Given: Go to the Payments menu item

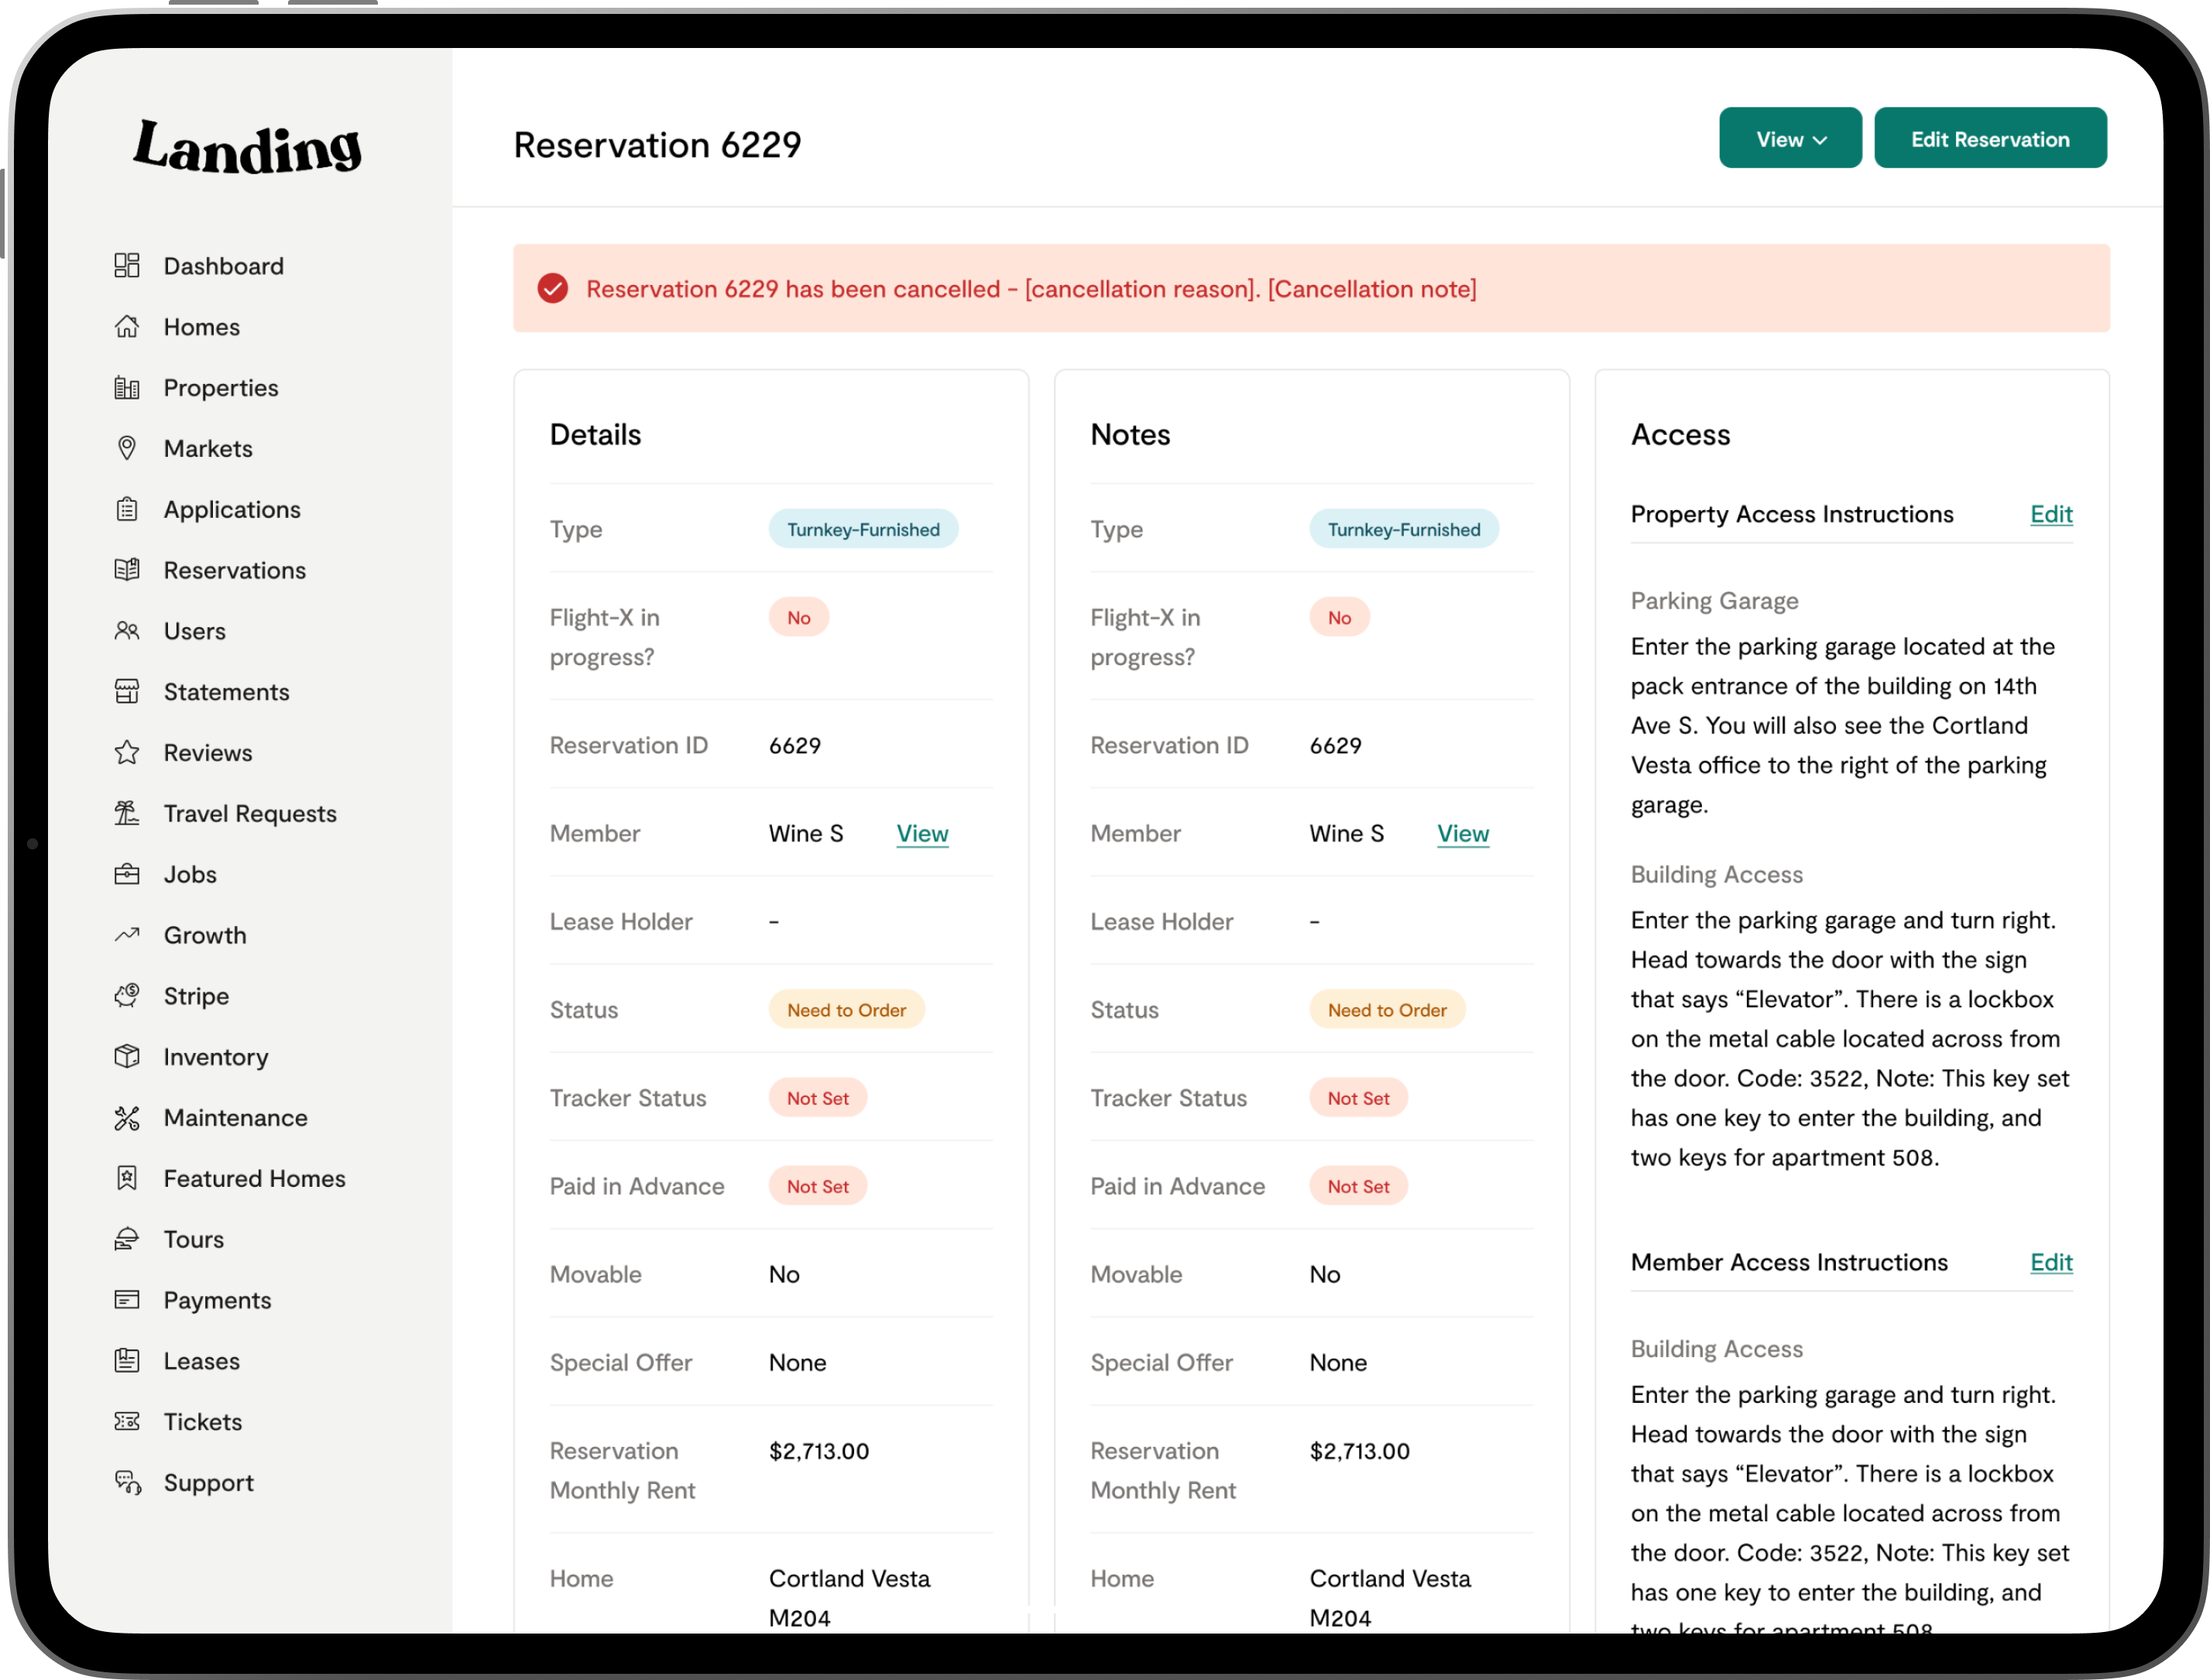Looking at the screenshot, I should tap(217, 1300).
